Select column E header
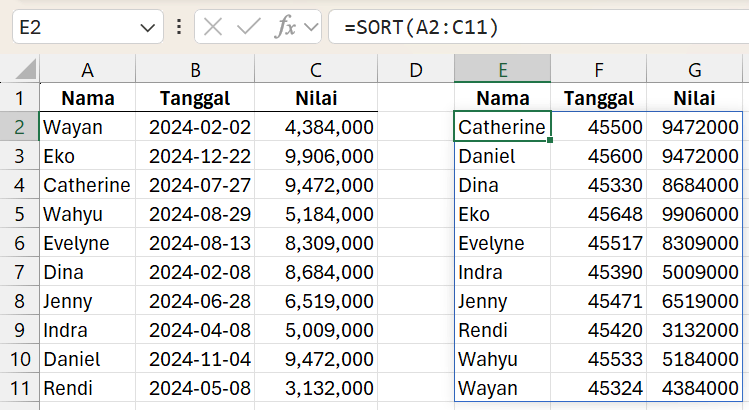Image resolution: width=749 pixels, height=410 pixels. (x=503, y=70)
